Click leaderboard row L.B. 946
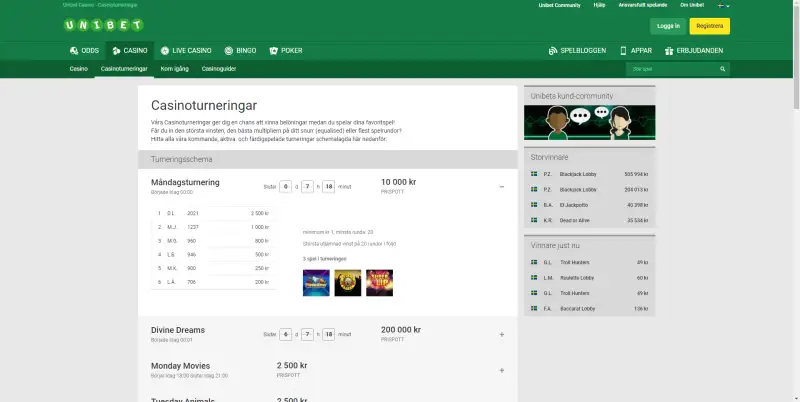The image size is (800, 402). coord(214,255)
